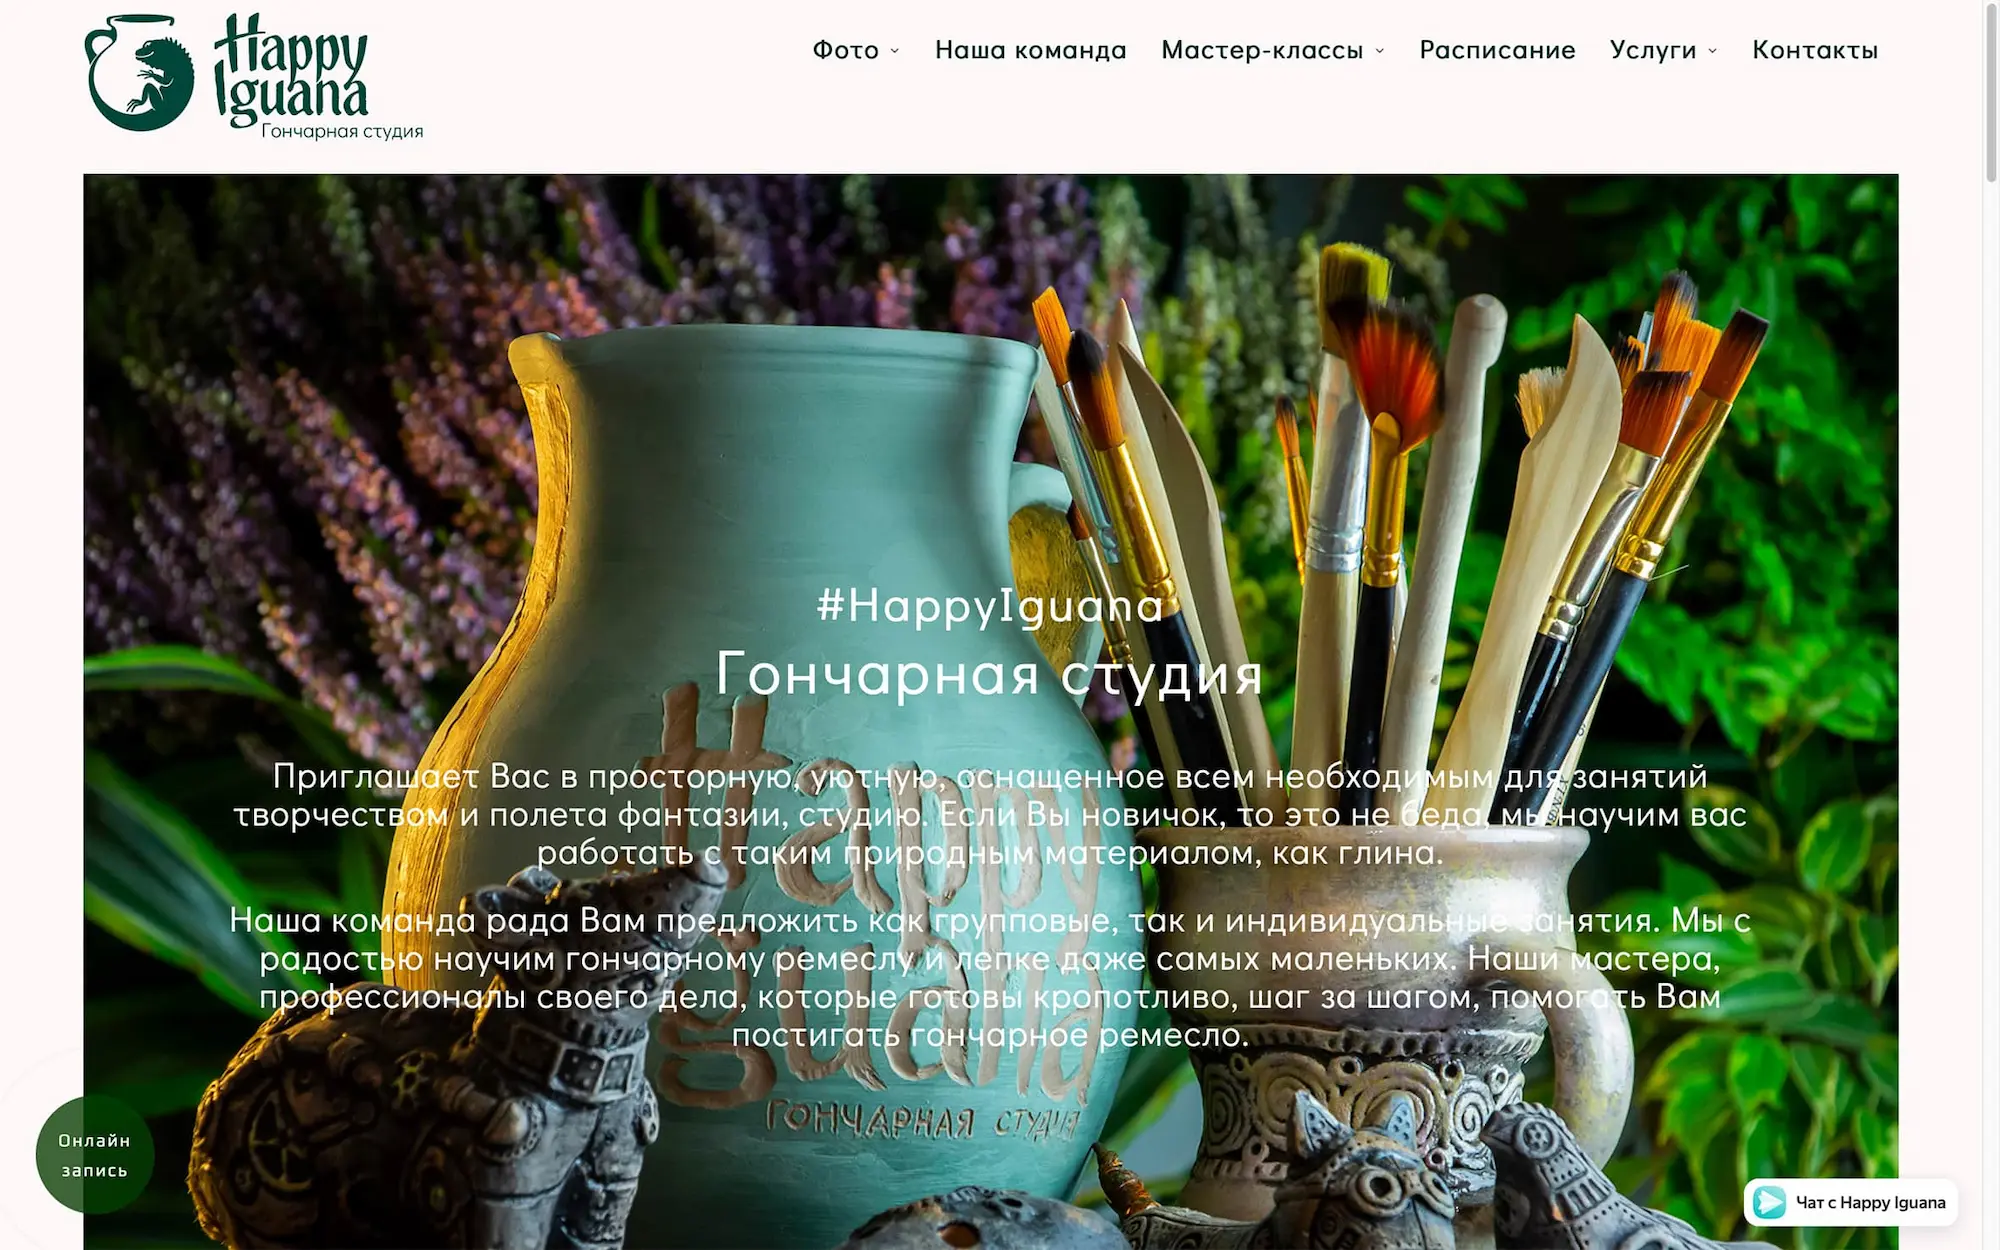Go to the Расписание menu item
This screenshot has width=2000, height=1250.
click(1497, 50)
